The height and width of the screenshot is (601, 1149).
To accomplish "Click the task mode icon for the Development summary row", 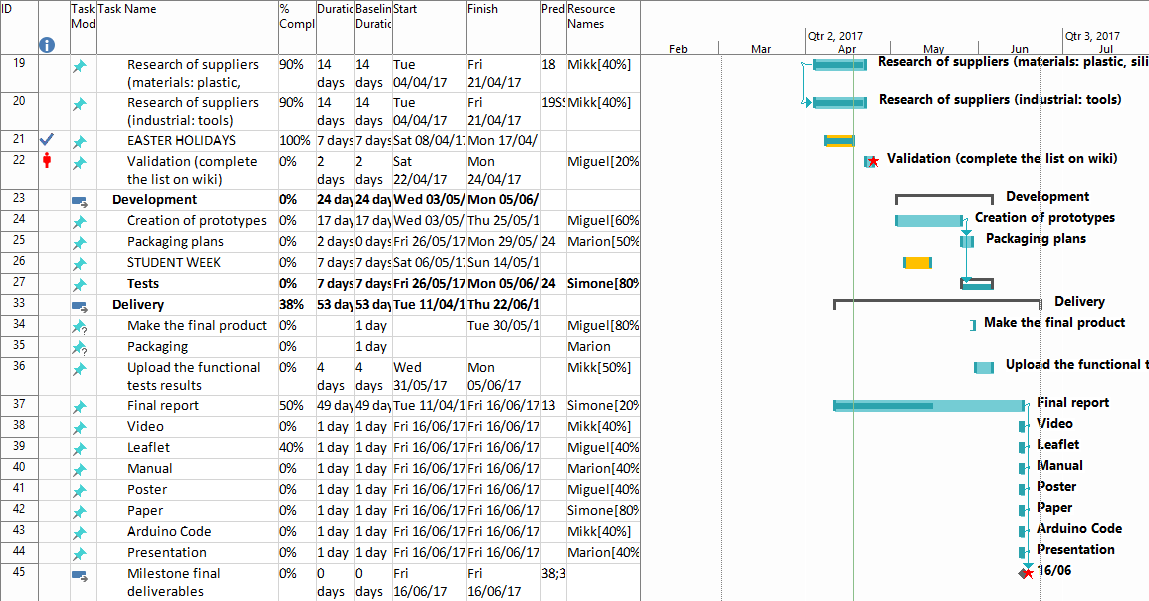I will tap(80, 201).
